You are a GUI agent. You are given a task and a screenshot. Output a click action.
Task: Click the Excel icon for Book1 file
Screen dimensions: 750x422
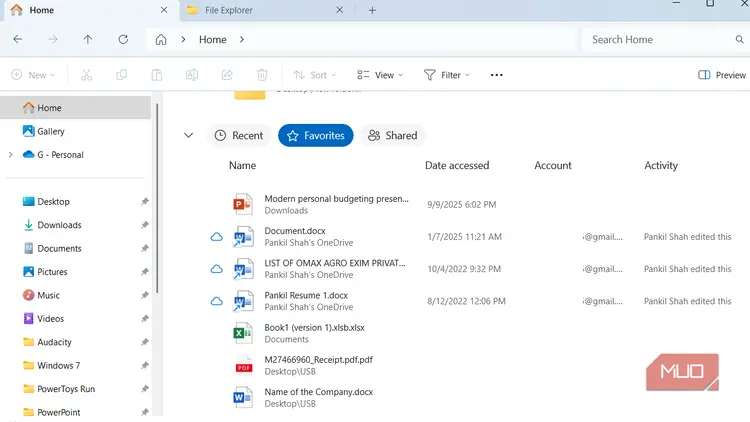click(x=243, y=333)
